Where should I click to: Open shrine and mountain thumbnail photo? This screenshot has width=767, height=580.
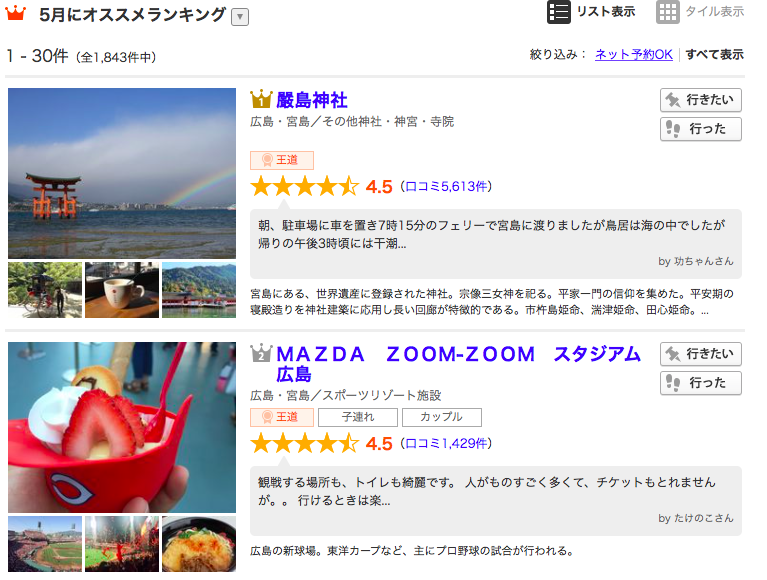coord(199,290)
